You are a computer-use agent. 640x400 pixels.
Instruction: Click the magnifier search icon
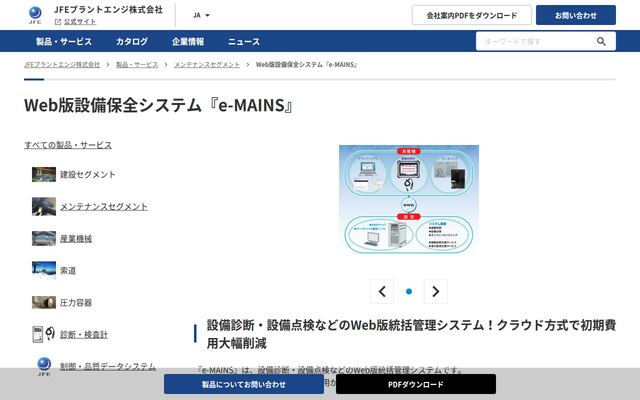[601, 41]
